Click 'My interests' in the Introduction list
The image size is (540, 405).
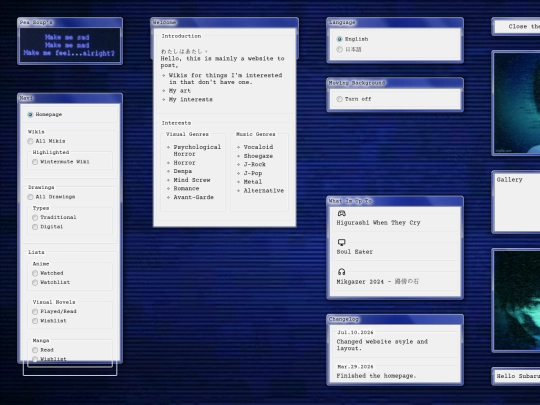pyautogui.click(x=190, y=100)
